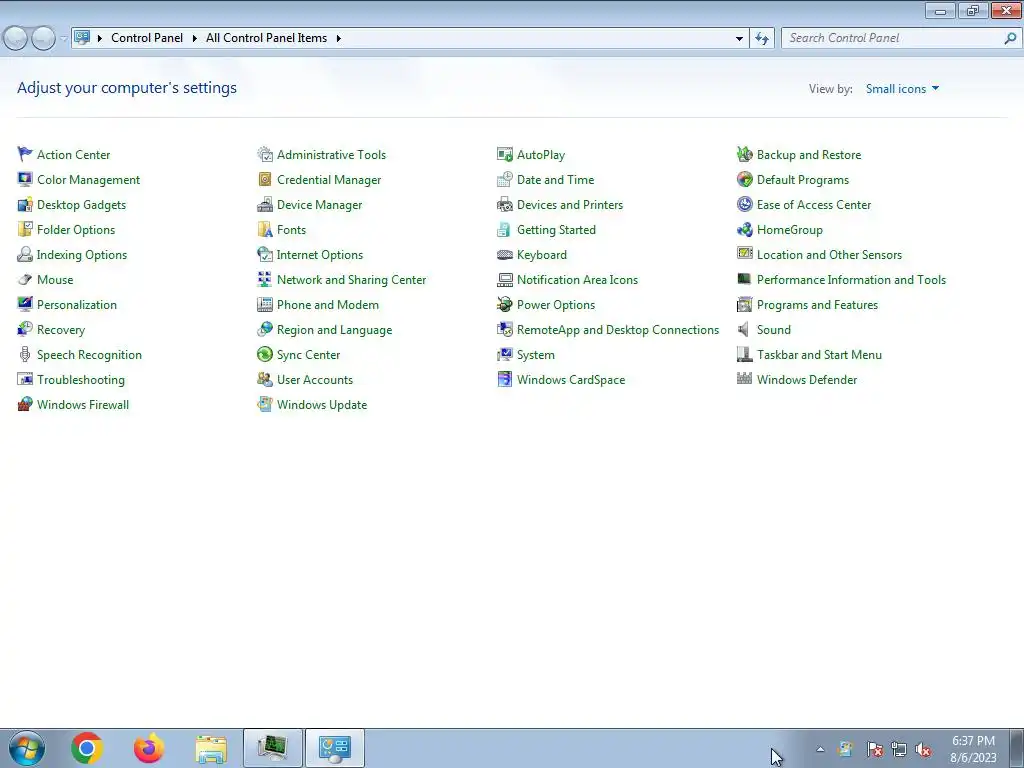Click the Ease of Access Center icon

tap(744, 204)
